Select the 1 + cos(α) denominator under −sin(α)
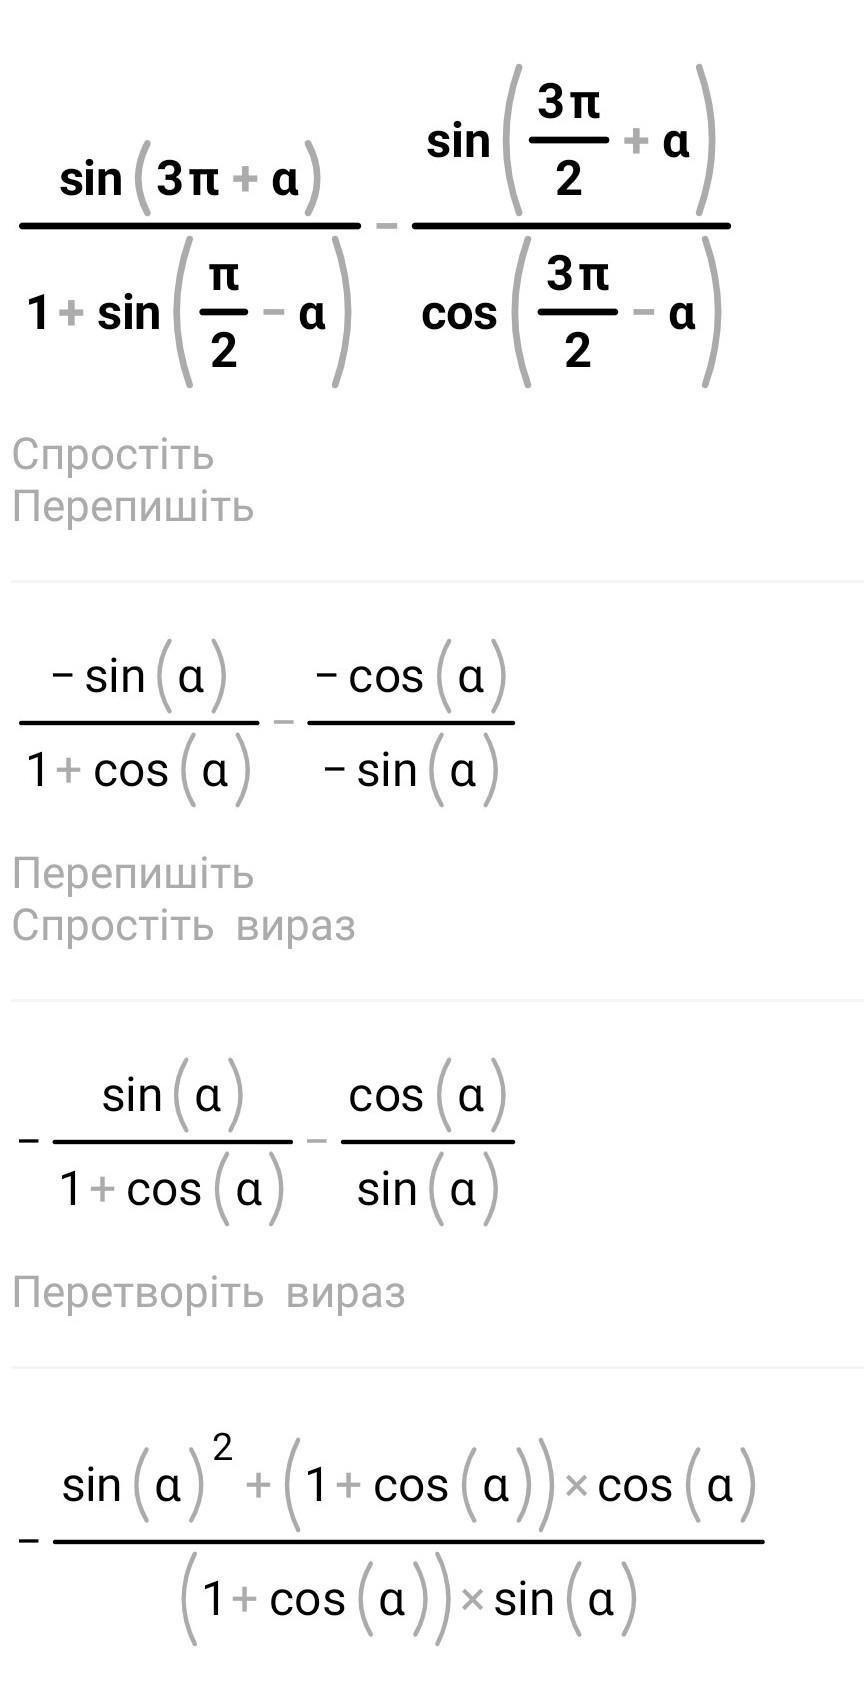Screen dimensions: 864x1686 [x=139, y=770]
